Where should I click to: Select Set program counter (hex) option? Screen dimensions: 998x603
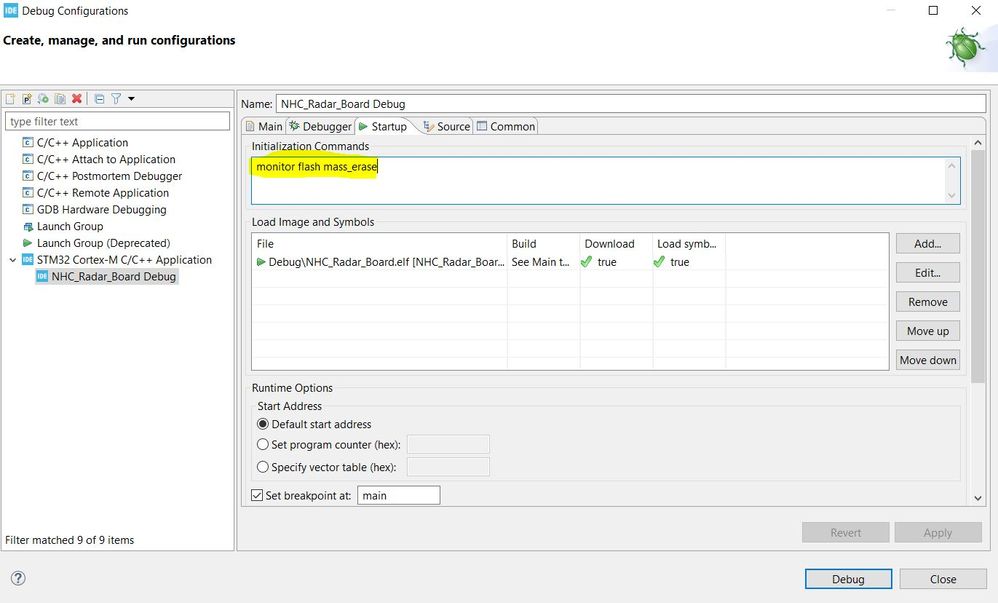pyautogui.click(x=262, y=444)
